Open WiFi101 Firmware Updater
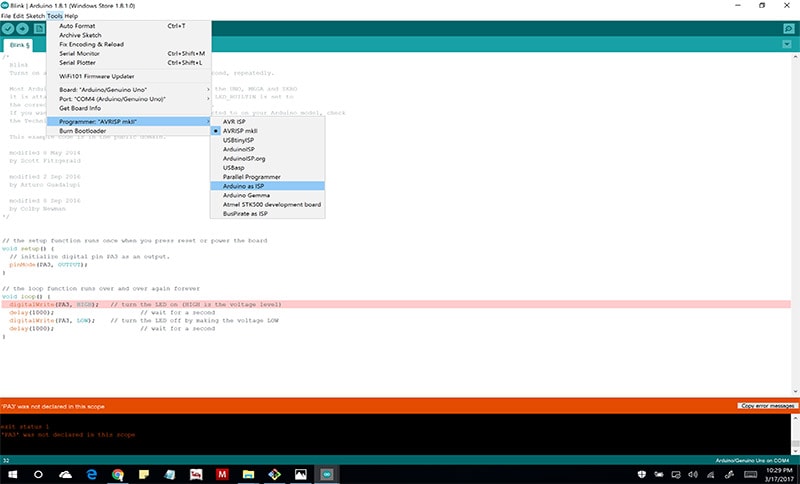800x484 pixels. click(x=129, y=76)
